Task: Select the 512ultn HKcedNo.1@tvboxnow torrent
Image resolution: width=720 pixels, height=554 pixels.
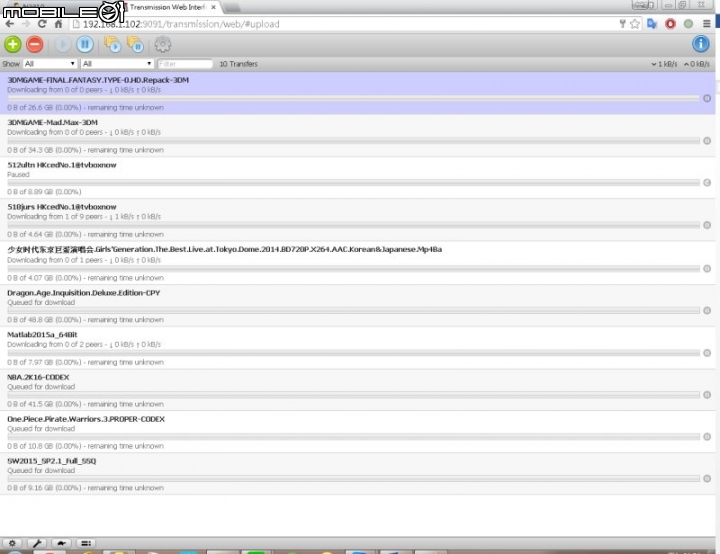Action: tap(358, 178)
